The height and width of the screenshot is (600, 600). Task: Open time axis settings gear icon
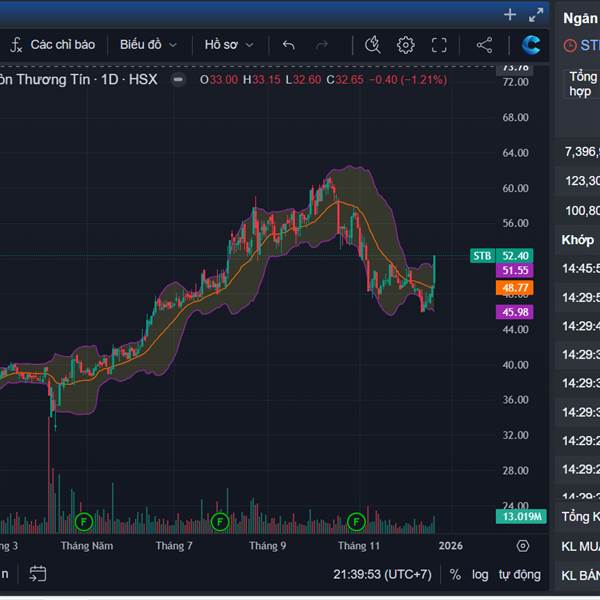coord(522,546)
